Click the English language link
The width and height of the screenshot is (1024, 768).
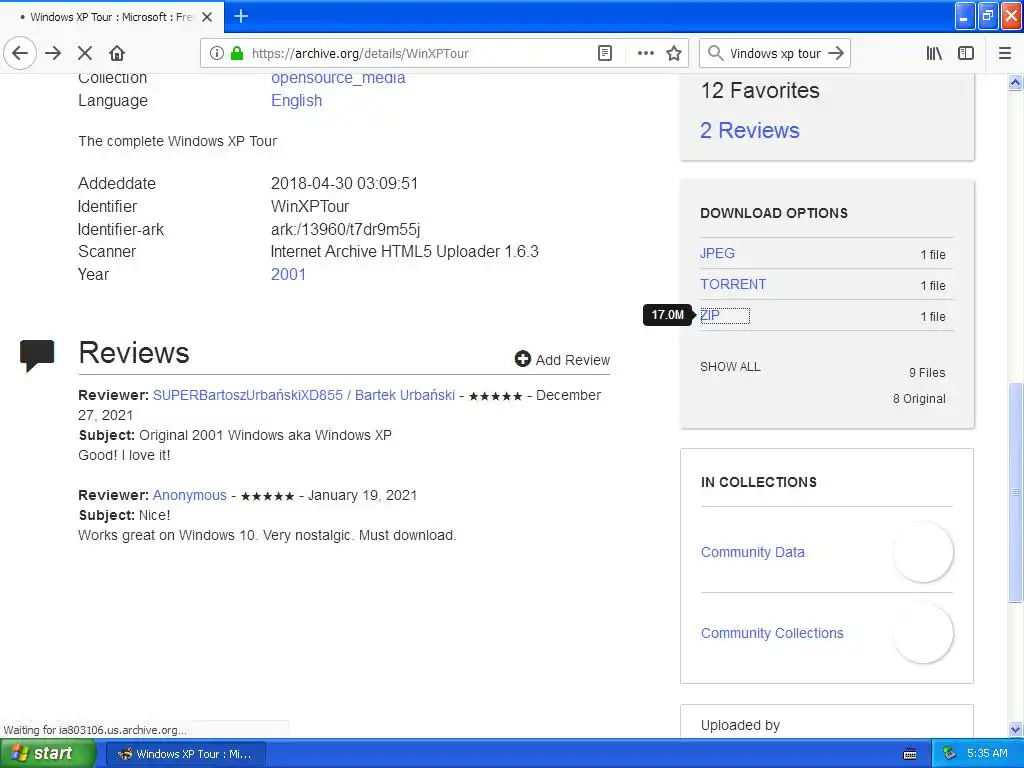(x=296, y=101)
